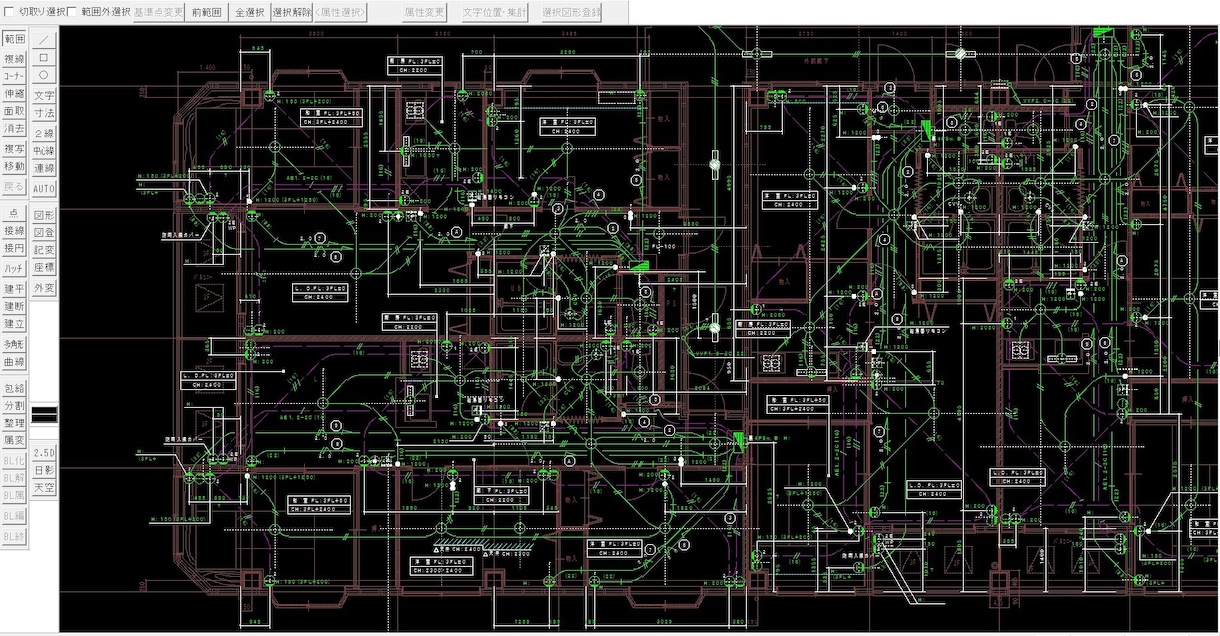Select the 範囲 range selection tool

coord(14,39)
